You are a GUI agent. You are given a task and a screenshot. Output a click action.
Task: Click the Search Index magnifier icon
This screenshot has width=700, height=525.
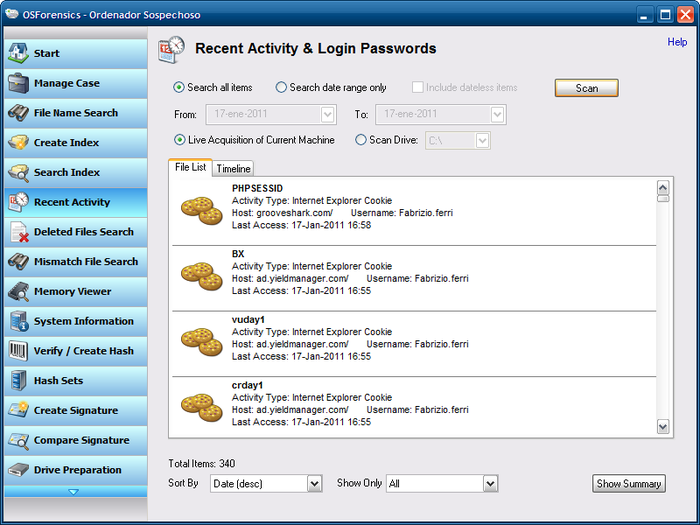(x=18, y=172)
